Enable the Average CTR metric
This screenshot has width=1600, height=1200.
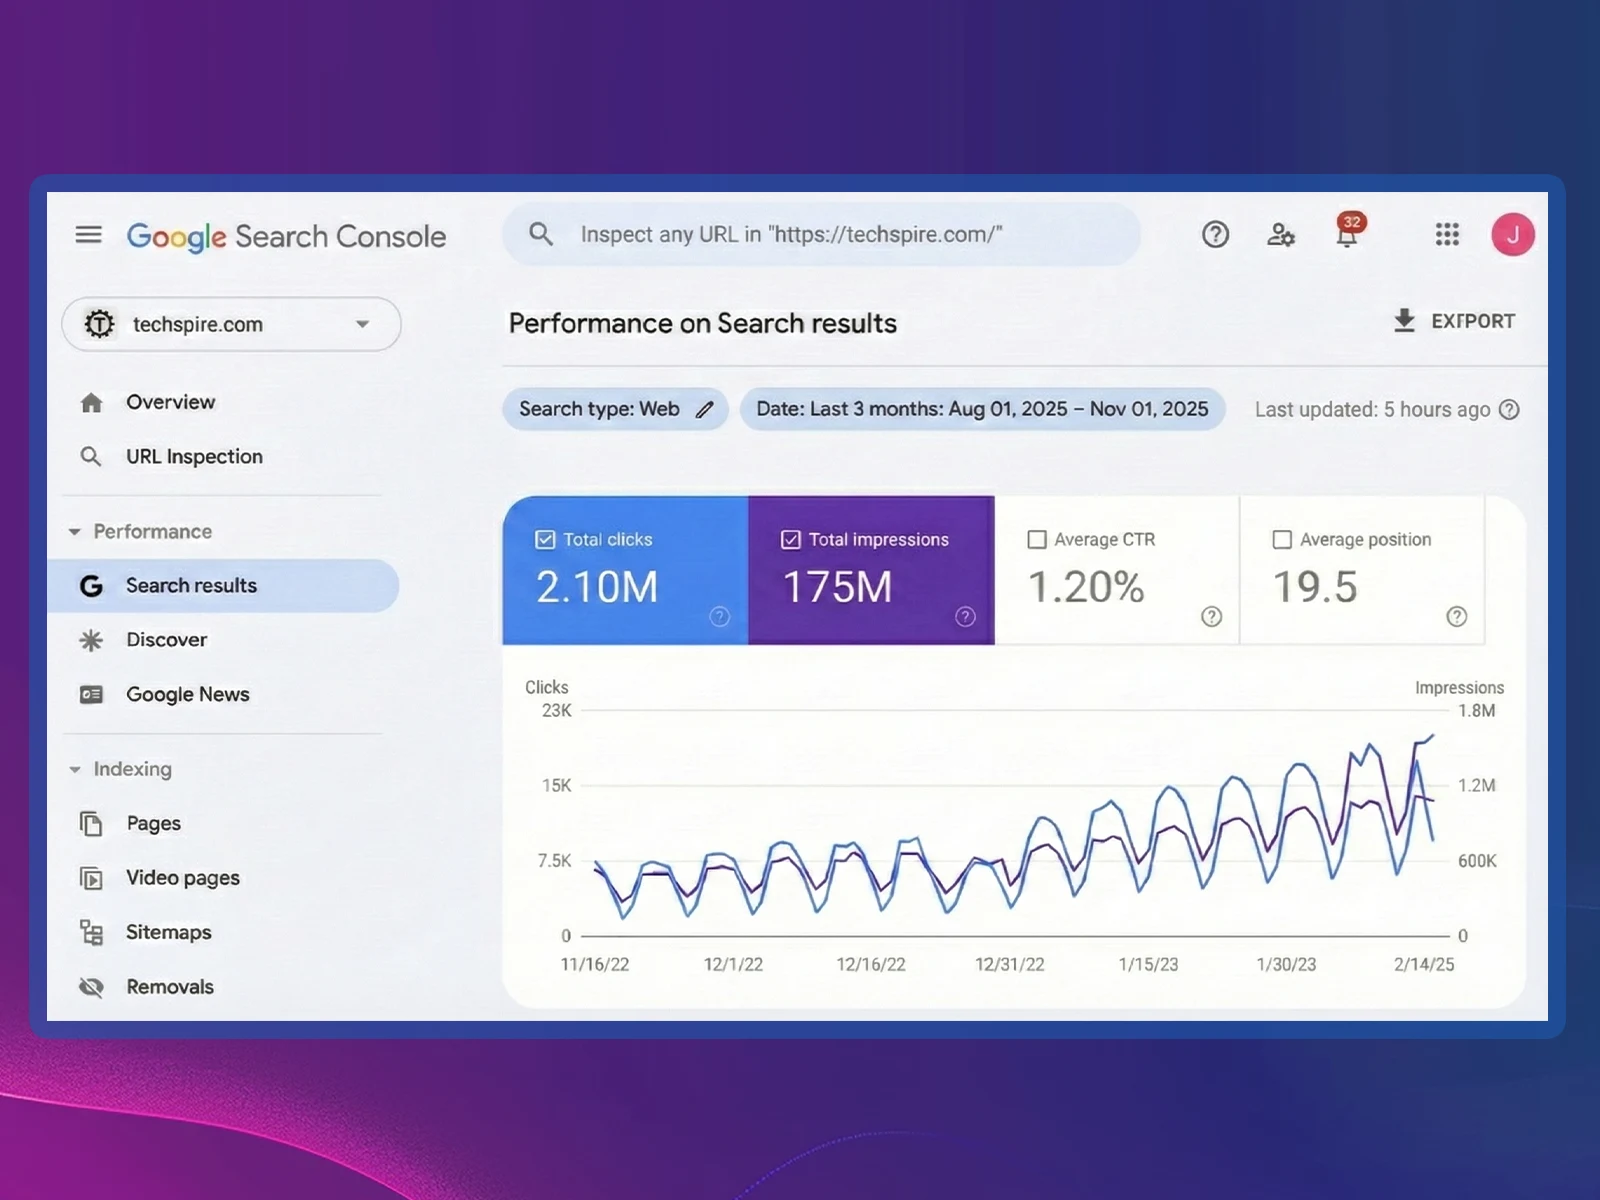click(1037, 539)
